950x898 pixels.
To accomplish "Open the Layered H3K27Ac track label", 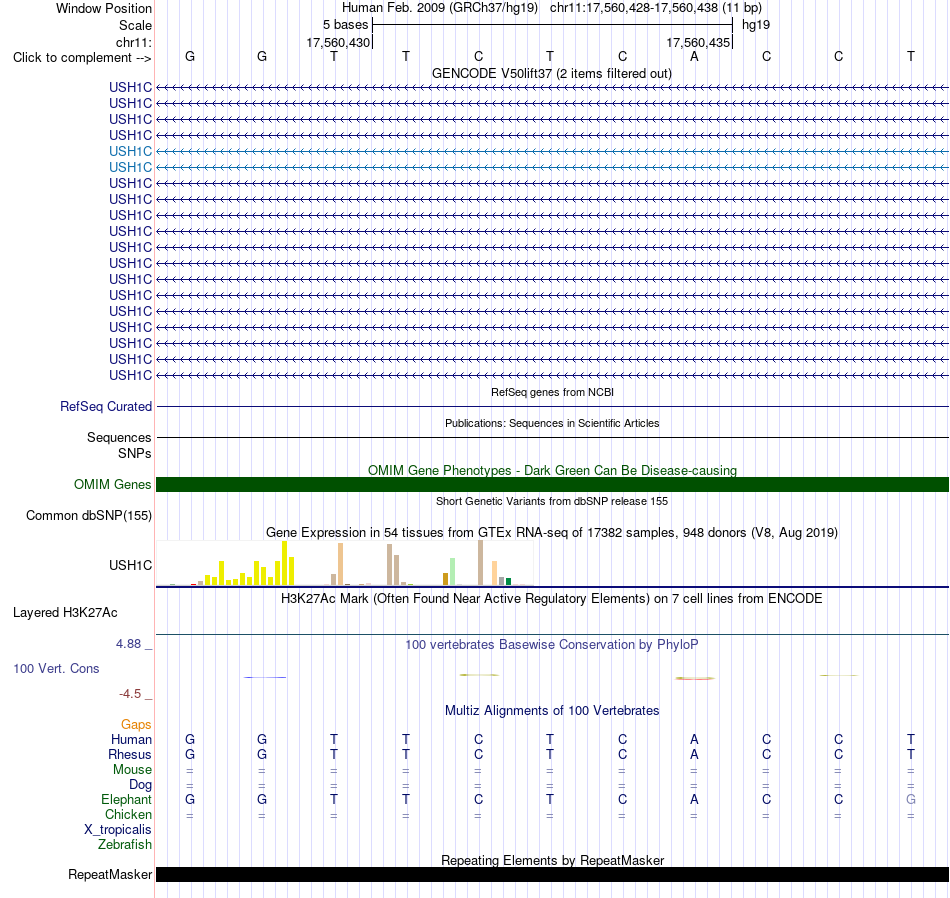I will 65,613.
